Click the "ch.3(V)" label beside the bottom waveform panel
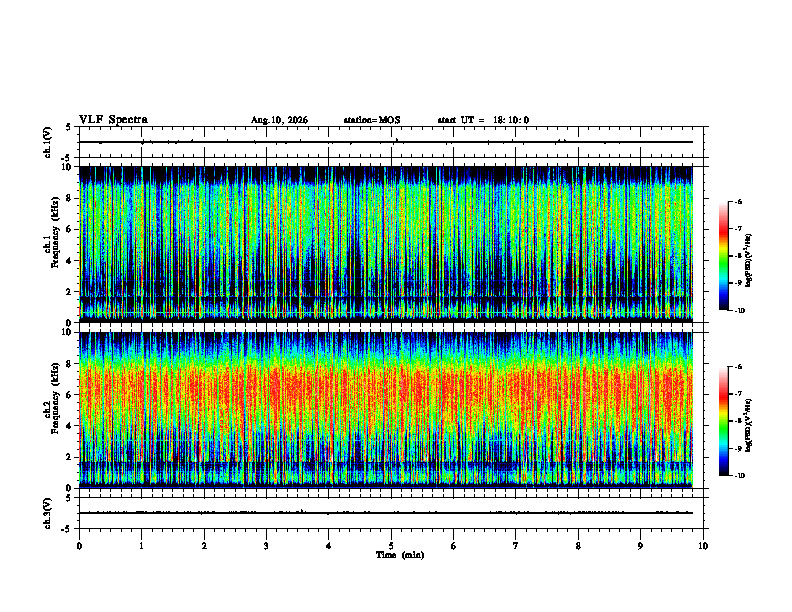The image size is (792, 612). [x=48, y=513]
